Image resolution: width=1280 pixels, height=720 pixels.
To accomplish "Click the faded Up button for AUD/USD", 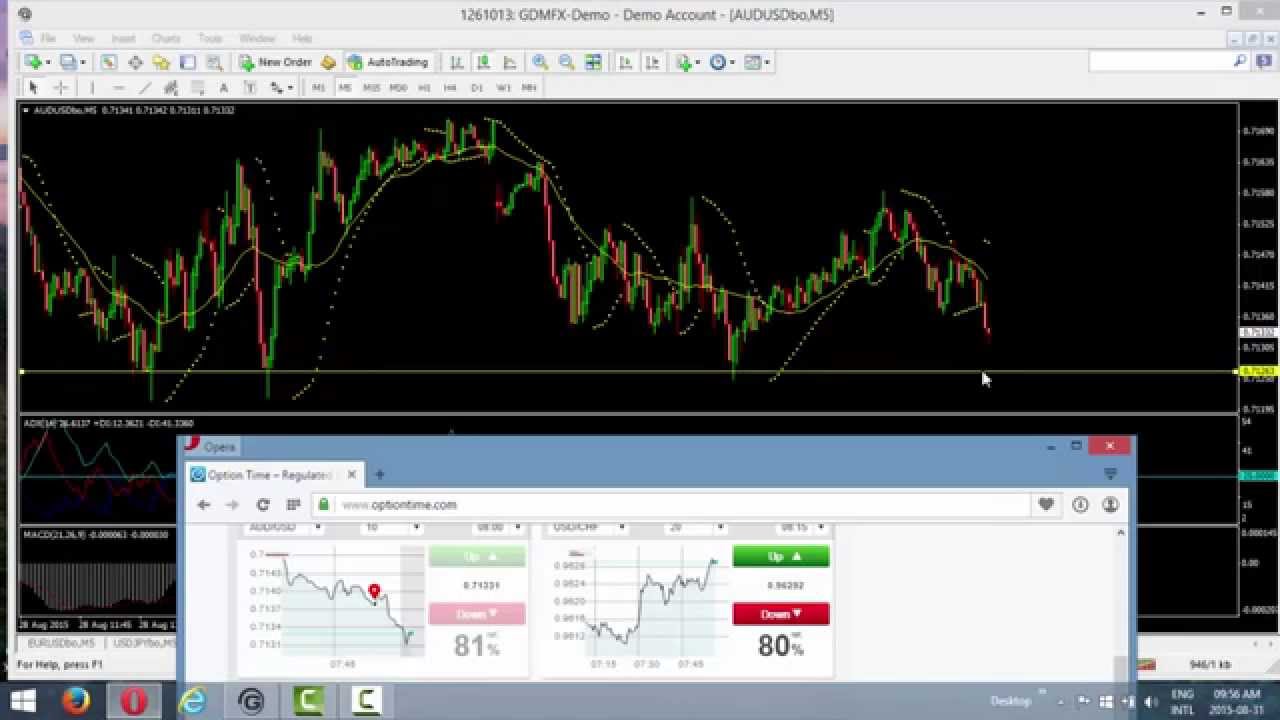I will click(477, 556).
